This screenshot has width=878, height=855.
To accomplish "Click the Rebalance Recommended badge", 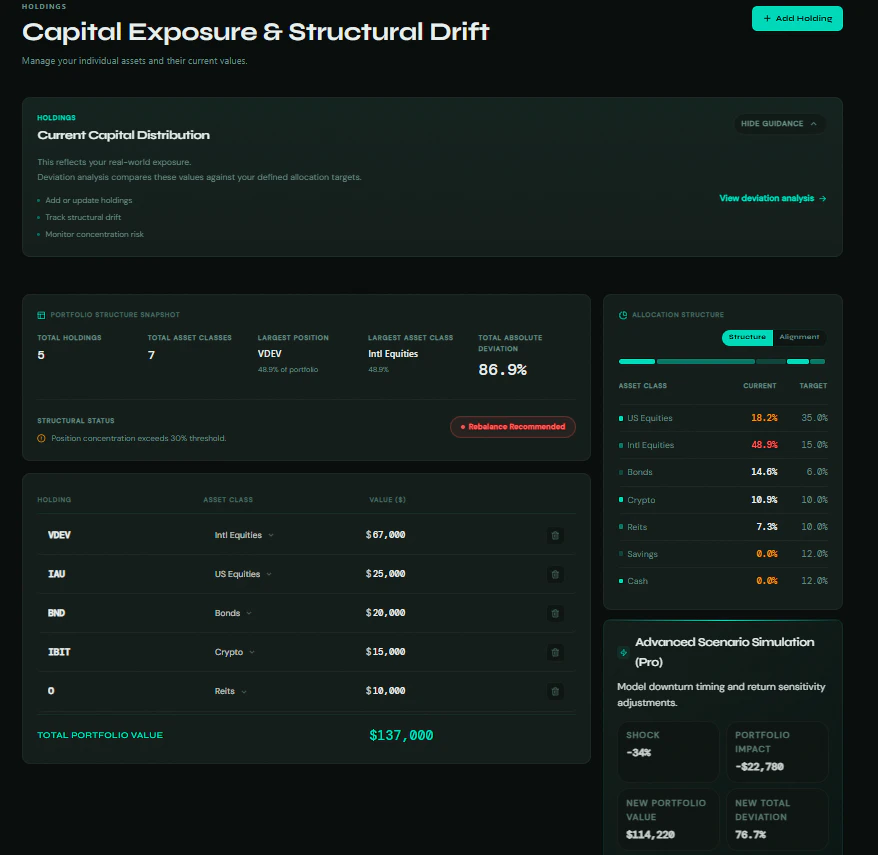I will tap(512, 427).
